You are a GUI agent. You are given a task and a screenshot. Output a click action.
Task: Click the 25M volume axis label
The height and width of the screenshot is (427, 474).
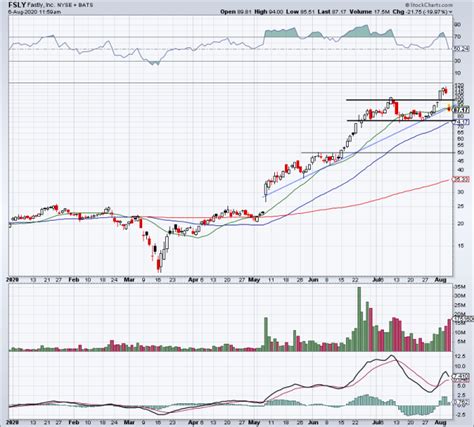point(459,305)
